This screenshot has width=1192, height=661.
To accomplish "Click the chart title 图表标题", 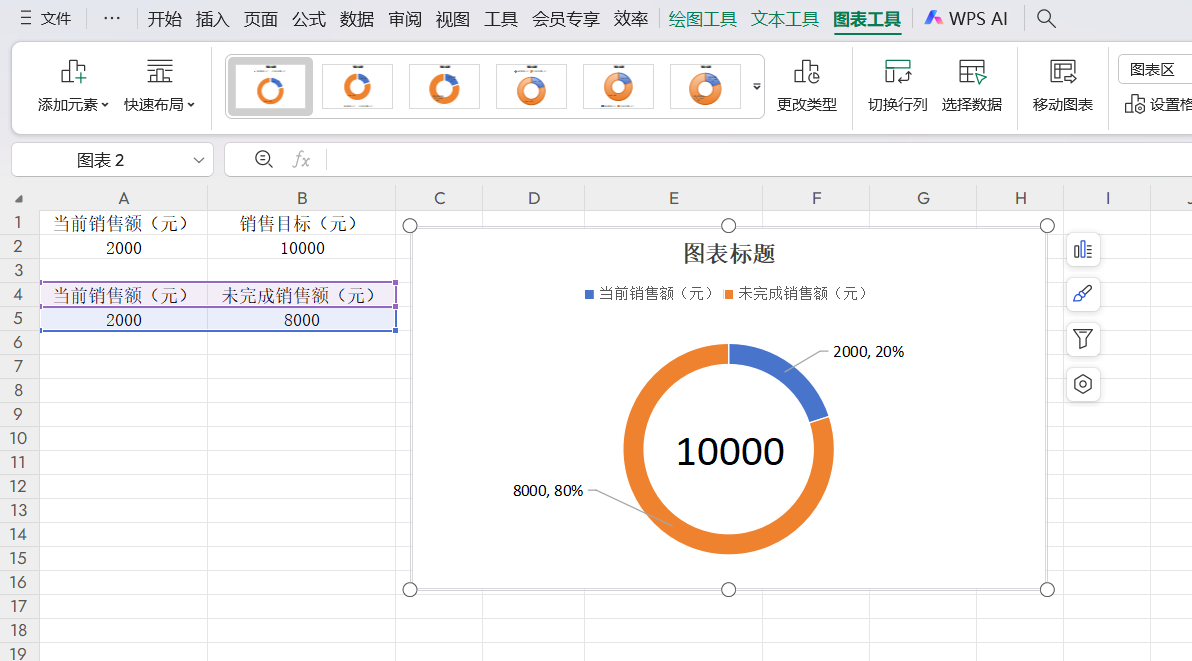I will pyautogui.click(x=729, y=253).
